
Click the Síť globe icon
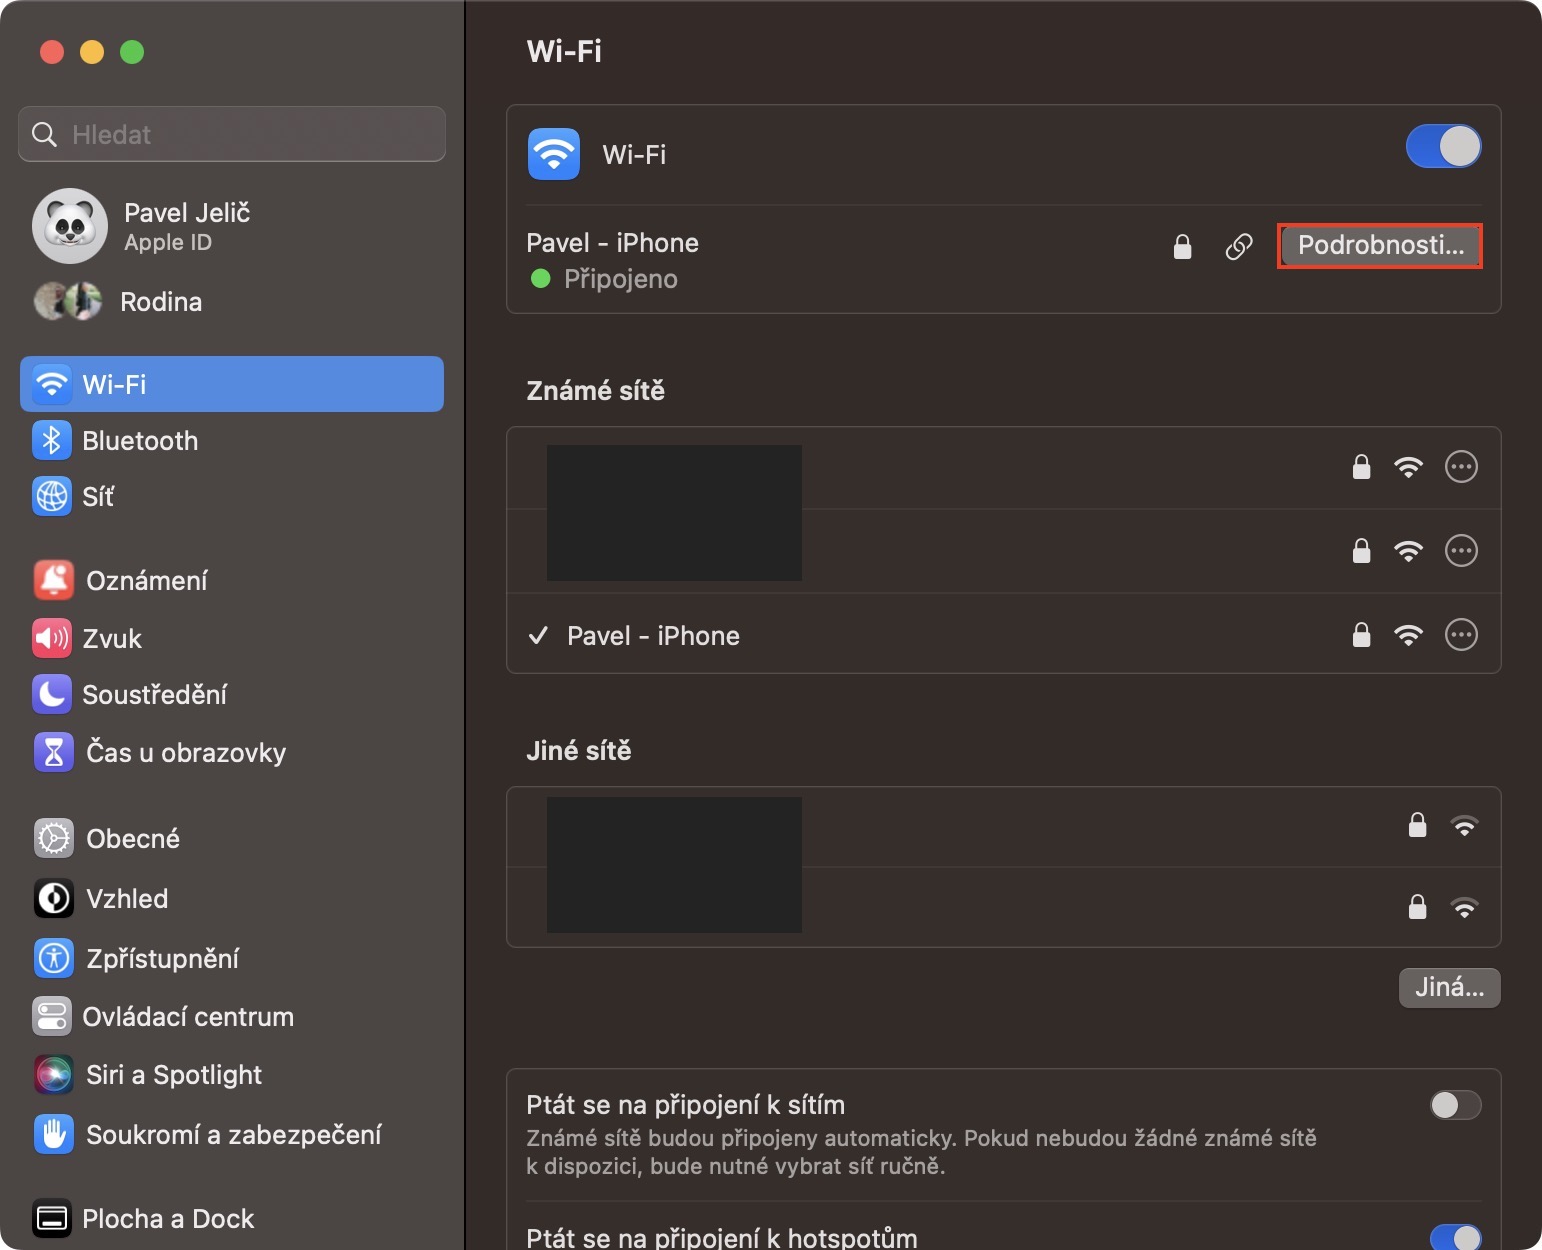(x=52, y=496)
